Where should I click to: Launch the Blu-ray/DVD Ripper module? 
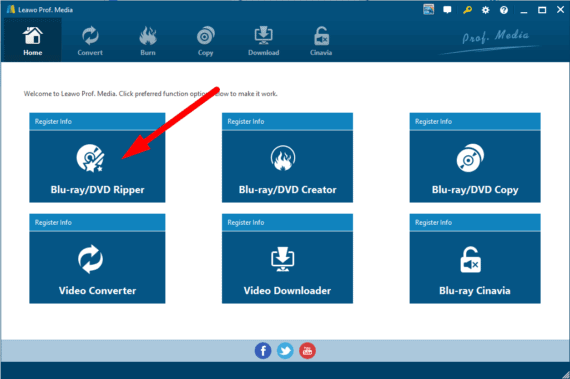coord(97,166)
